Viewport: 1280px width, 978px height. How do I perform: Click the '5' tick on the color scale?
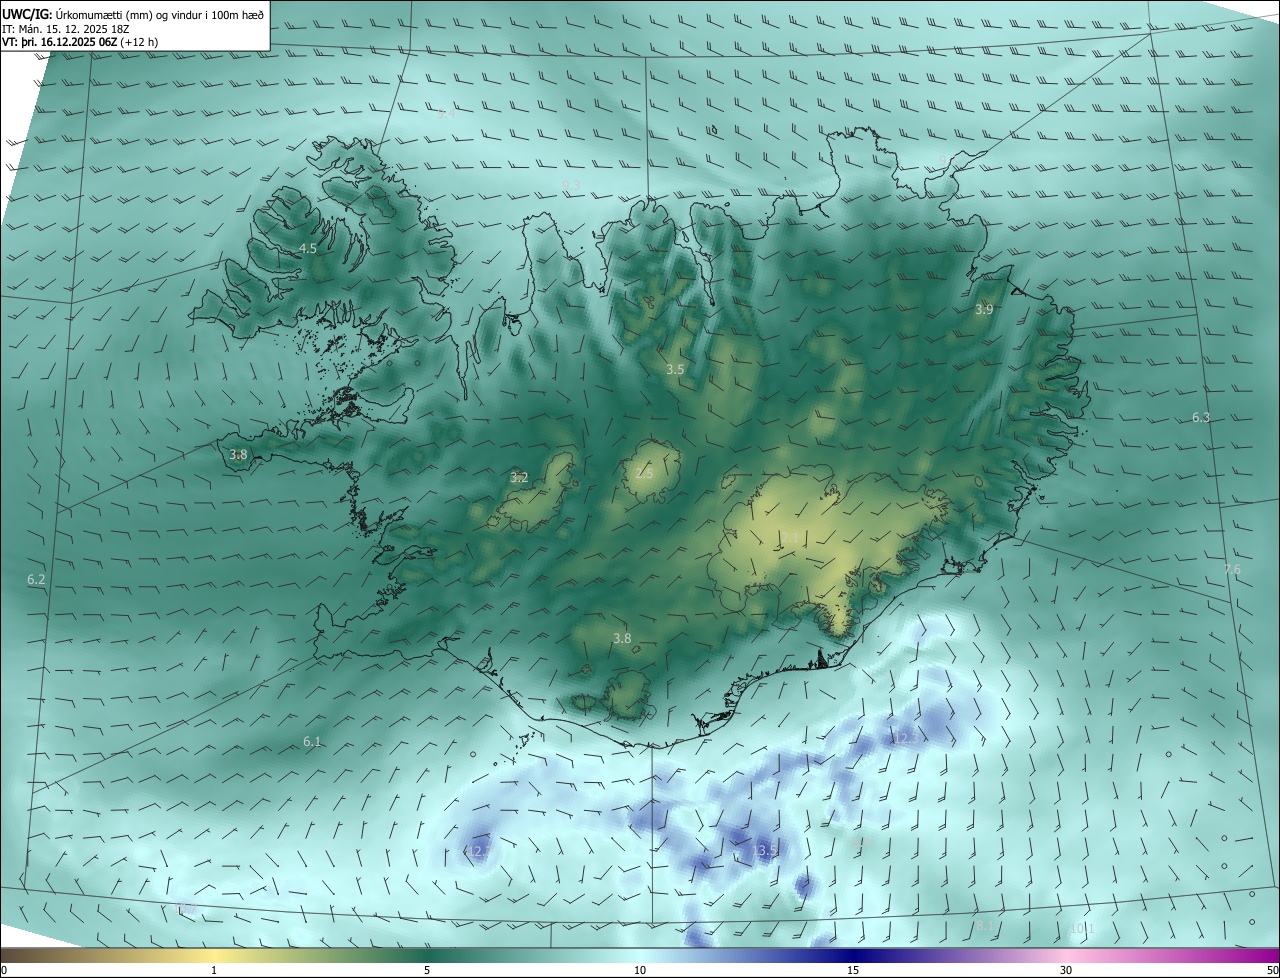click(427, 970)
